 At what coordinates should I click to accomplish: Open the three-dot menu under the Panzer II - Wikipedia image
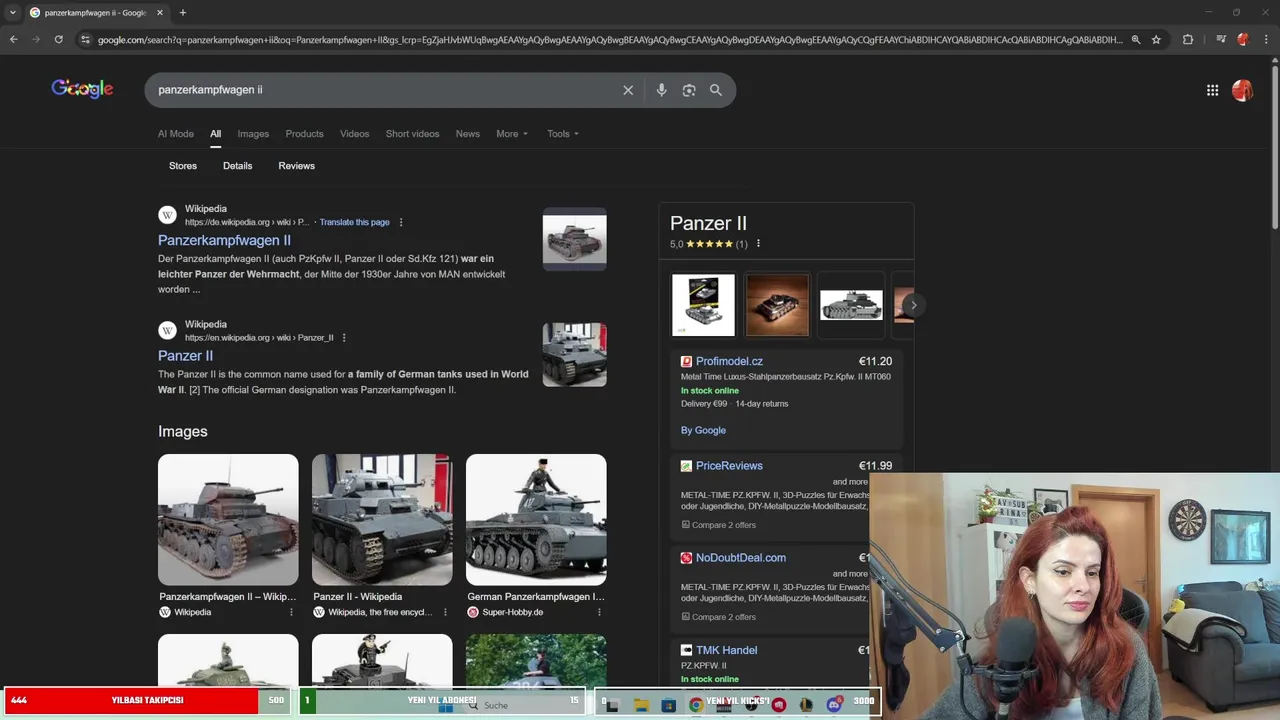pos(446,612)
